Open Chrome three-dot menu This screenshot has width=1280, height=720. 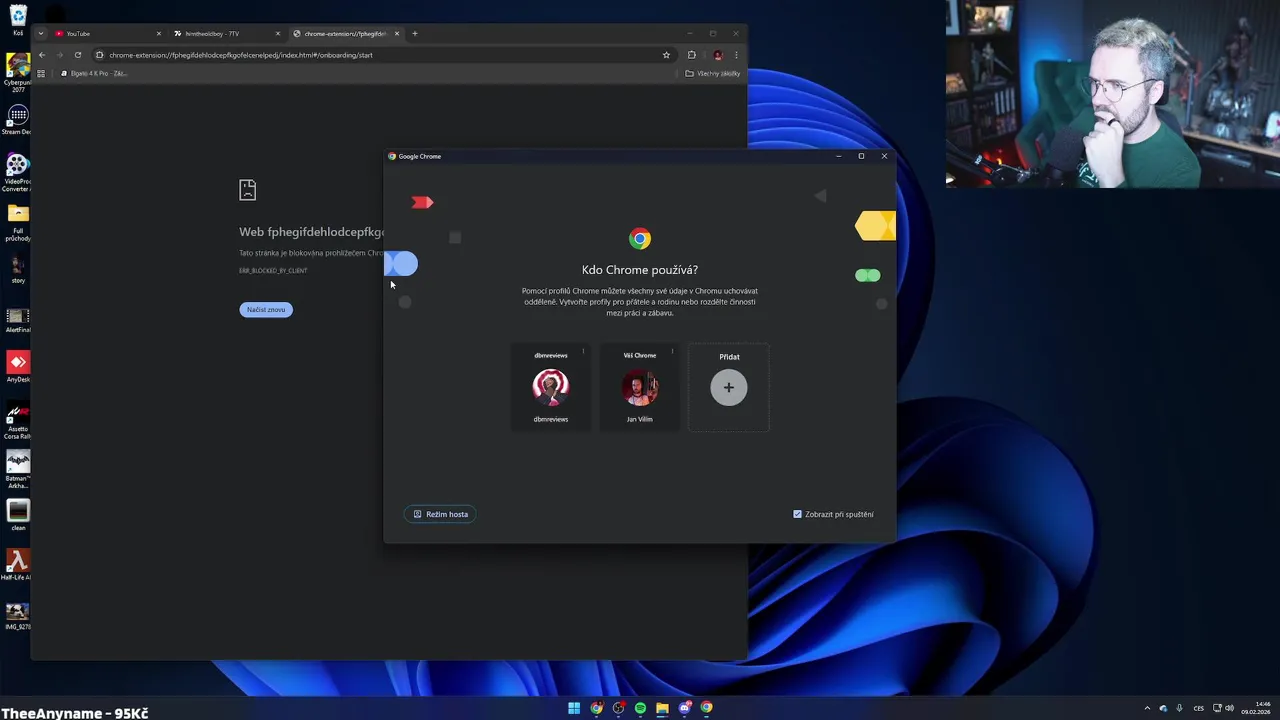[x=736, y=55]
